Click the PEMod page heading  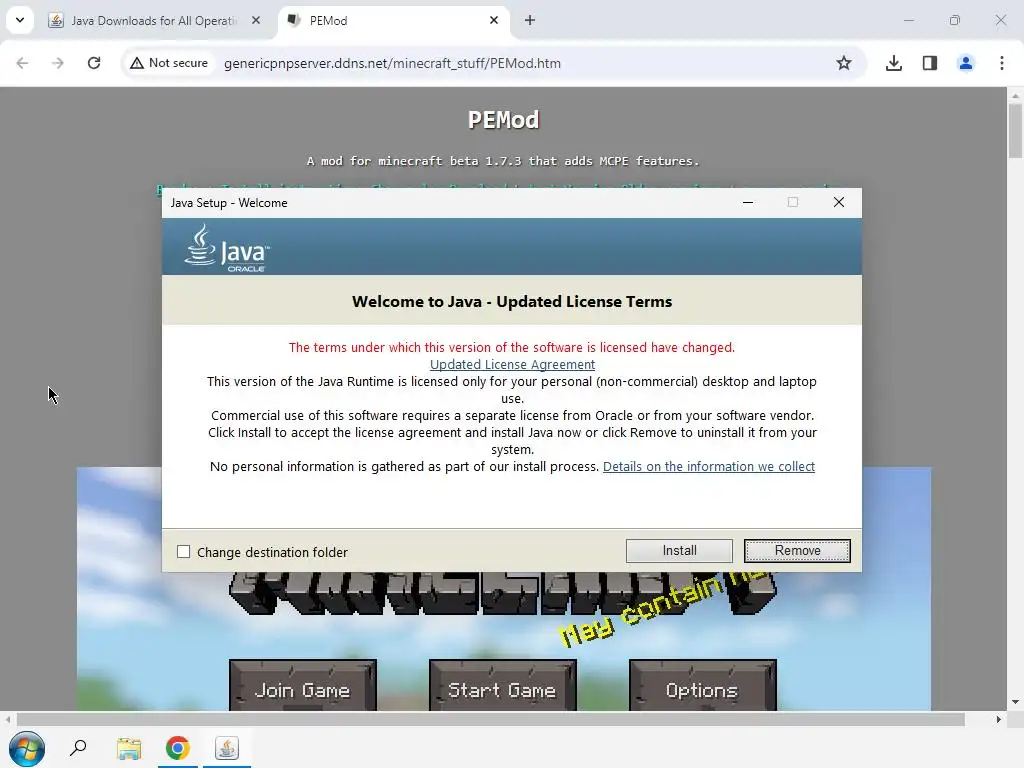(x=504, y=120)
